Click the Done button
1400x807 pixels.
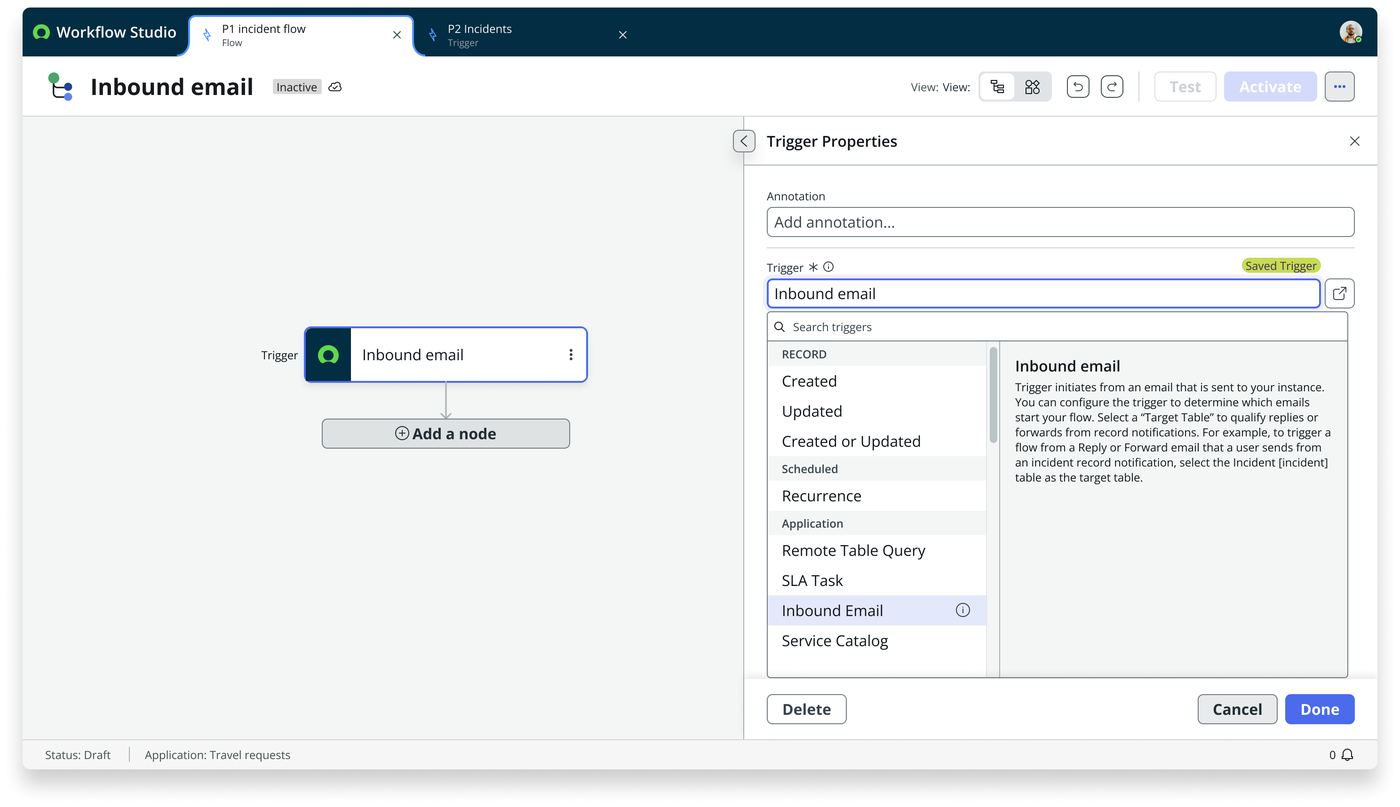coord(1319,709)
